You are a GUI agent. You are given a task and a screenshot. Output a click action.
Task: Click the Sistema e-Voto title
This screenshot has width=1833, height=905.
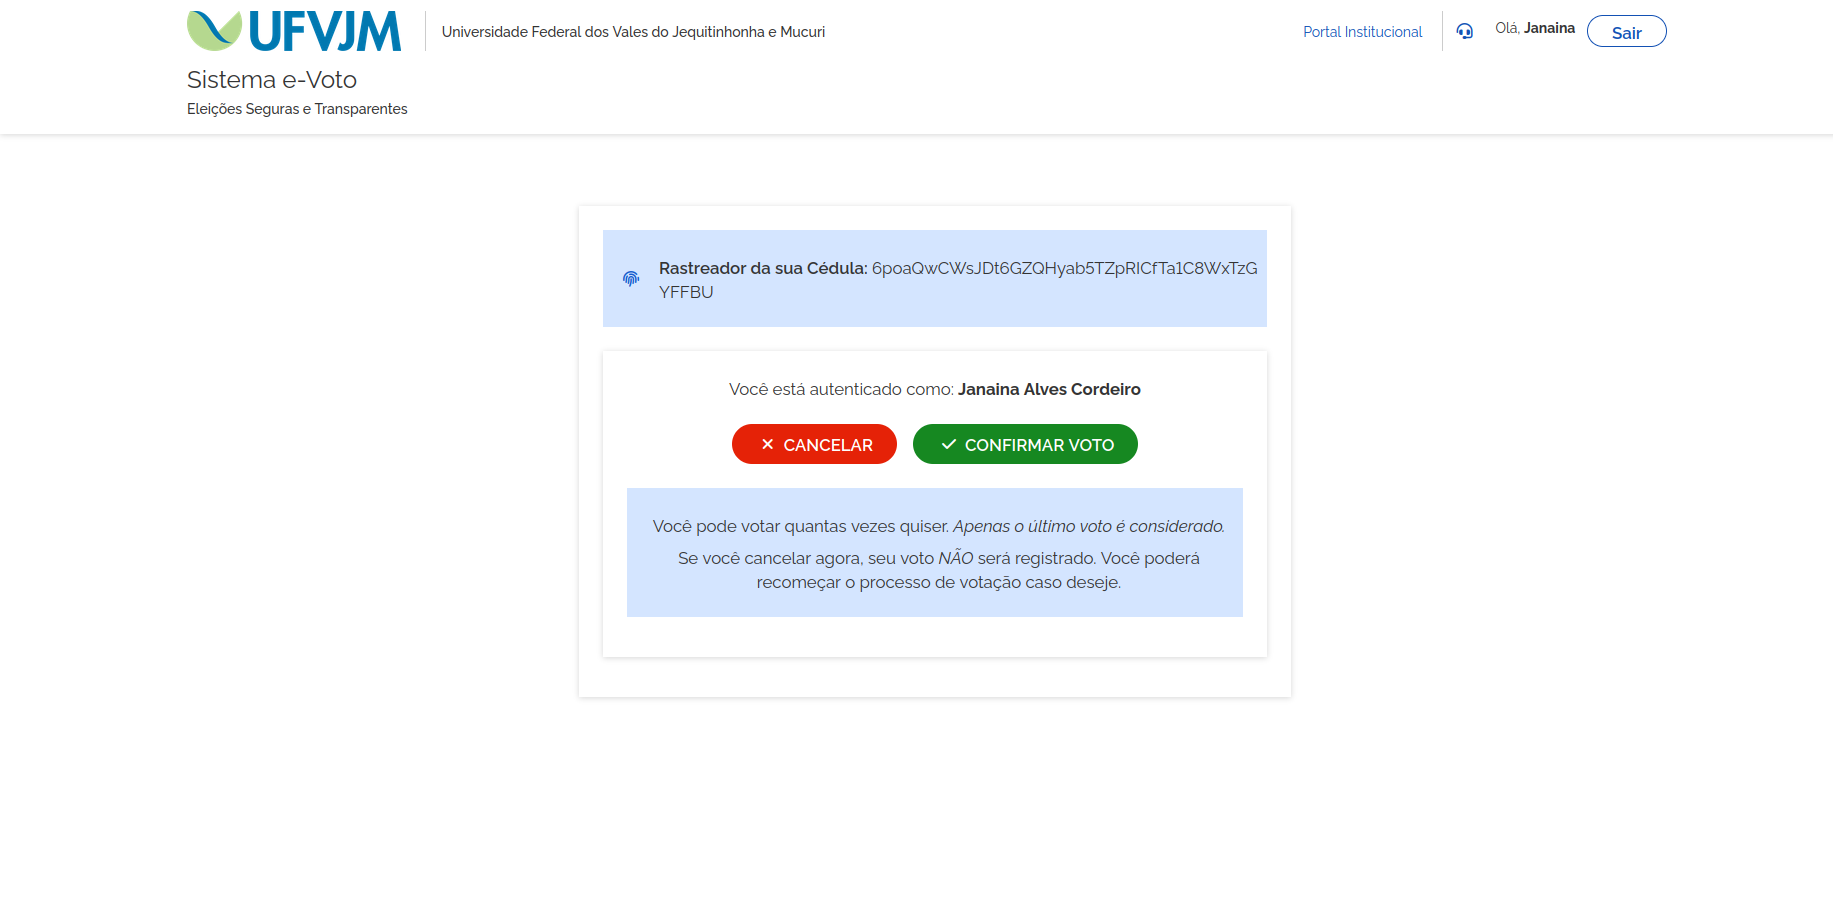(x=272, y=79)
